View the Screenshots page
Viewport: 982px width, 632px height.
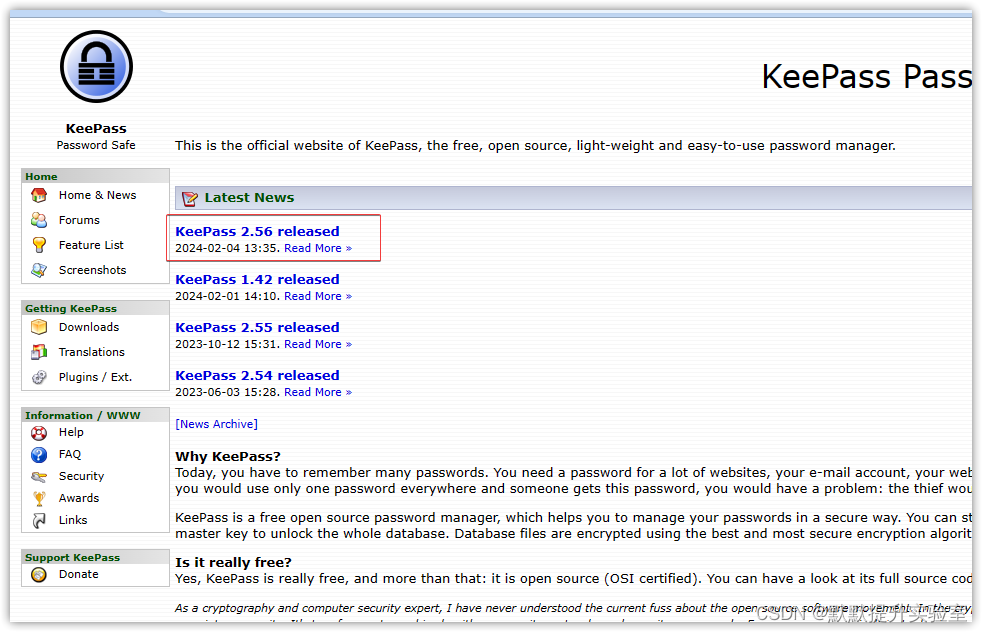tap(92, 271)
